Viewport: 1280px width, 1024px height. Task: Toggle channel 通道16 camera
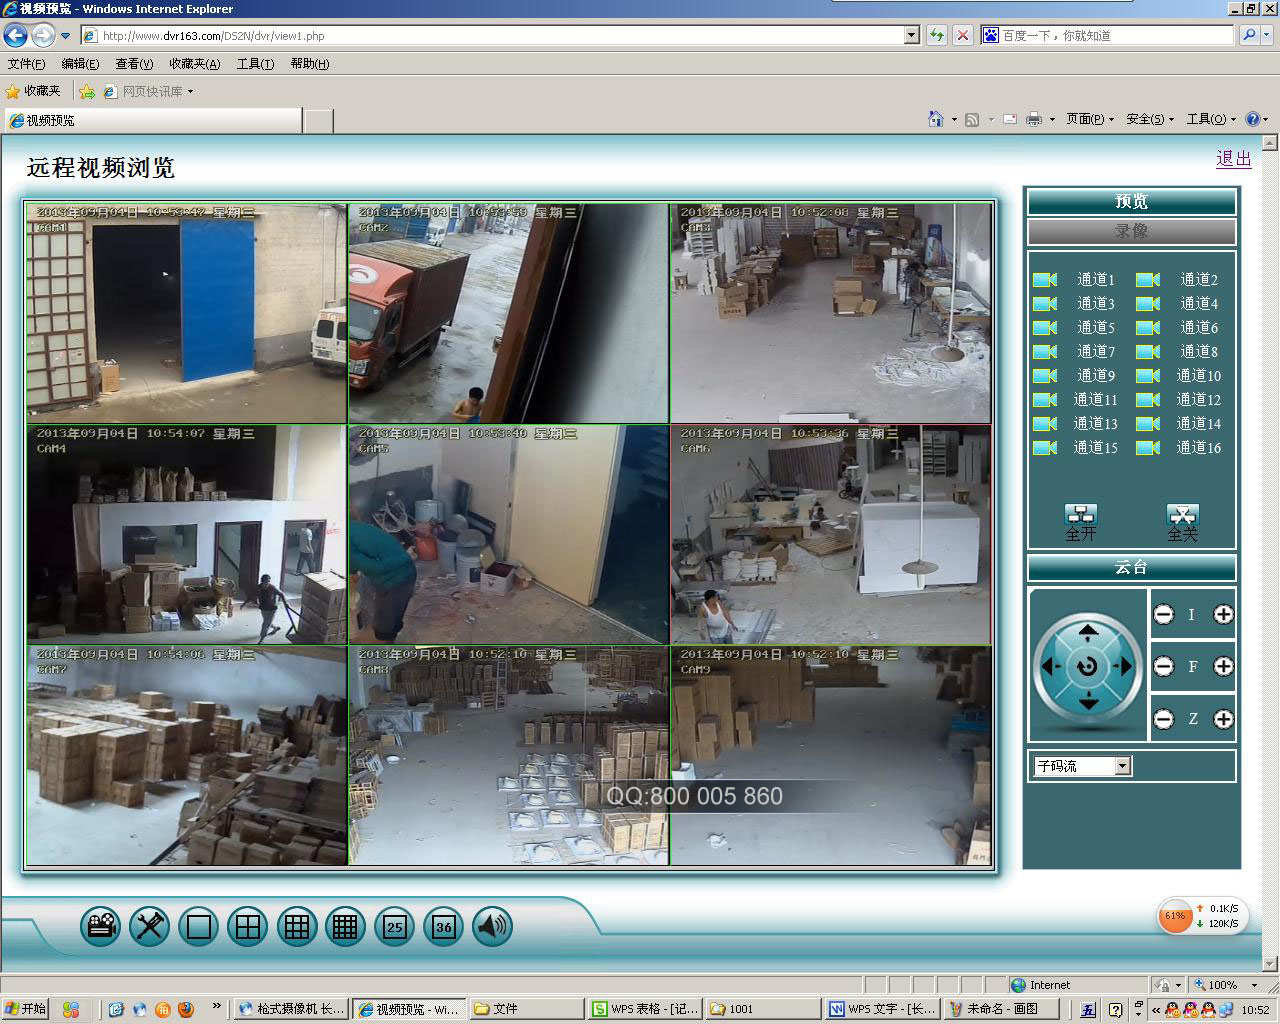[1148, 448]
